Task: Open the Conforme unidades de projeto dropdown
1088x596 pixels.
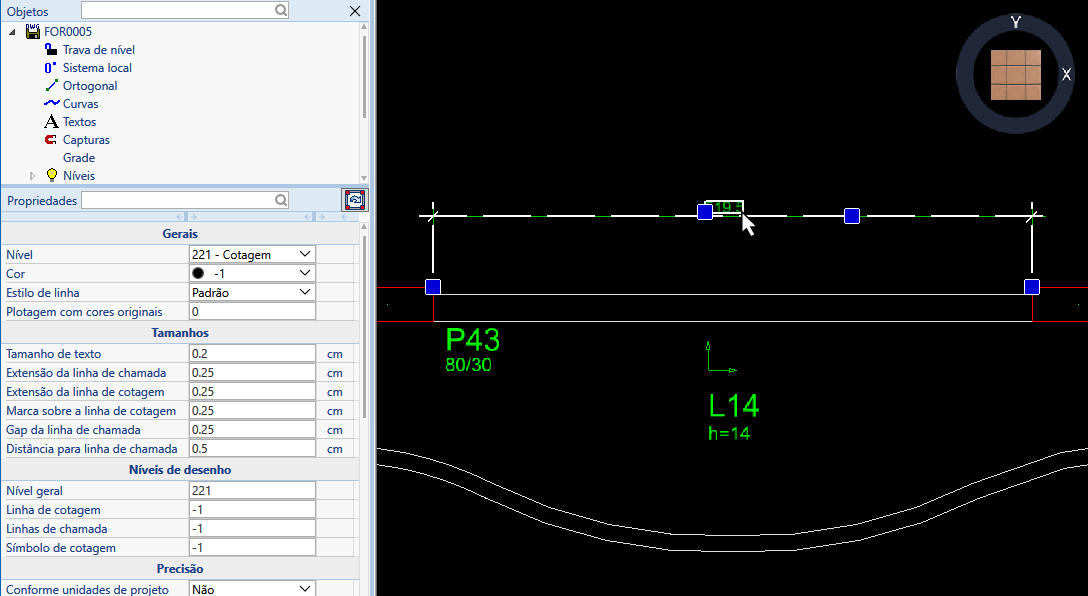Action: coord(252,589)
